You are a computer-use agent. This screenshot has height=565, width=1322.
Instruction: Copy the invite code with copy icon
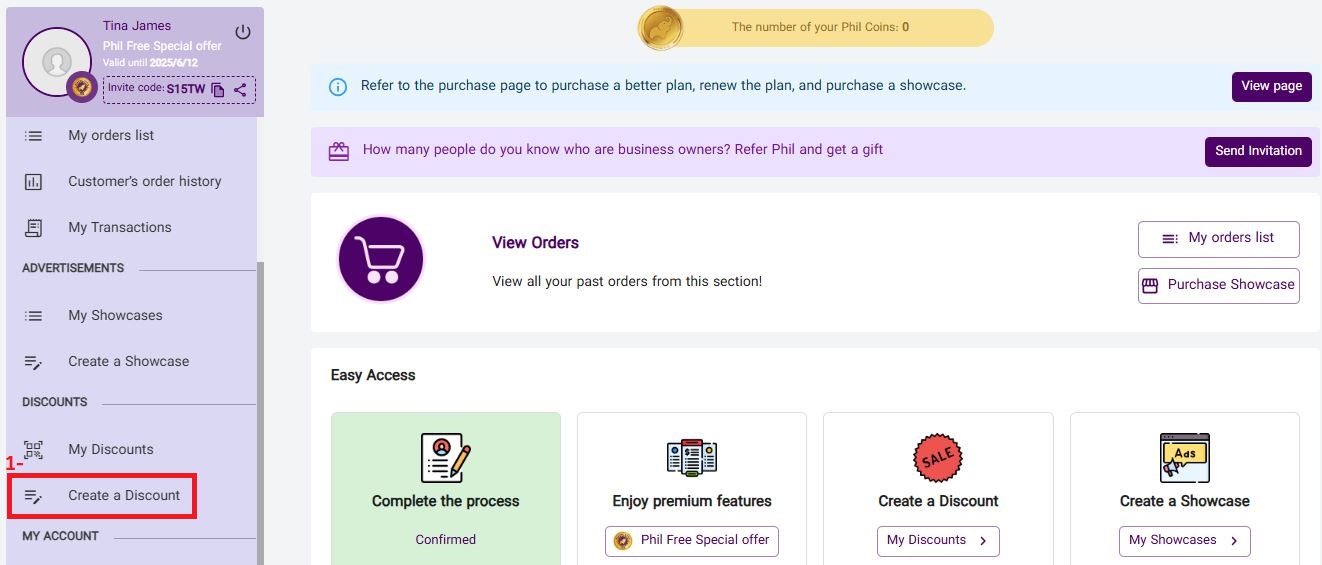[218, 90]
